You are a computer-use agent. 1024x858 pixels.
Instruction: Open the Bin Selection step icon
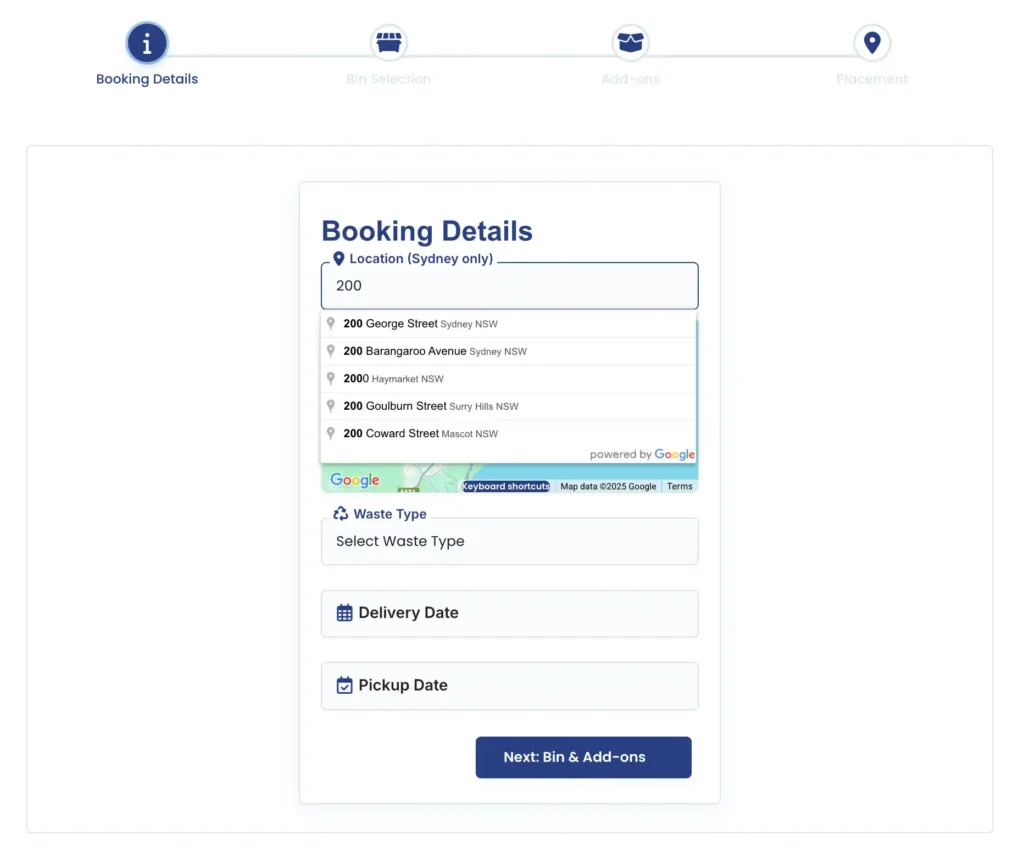[x=389, y=43]
